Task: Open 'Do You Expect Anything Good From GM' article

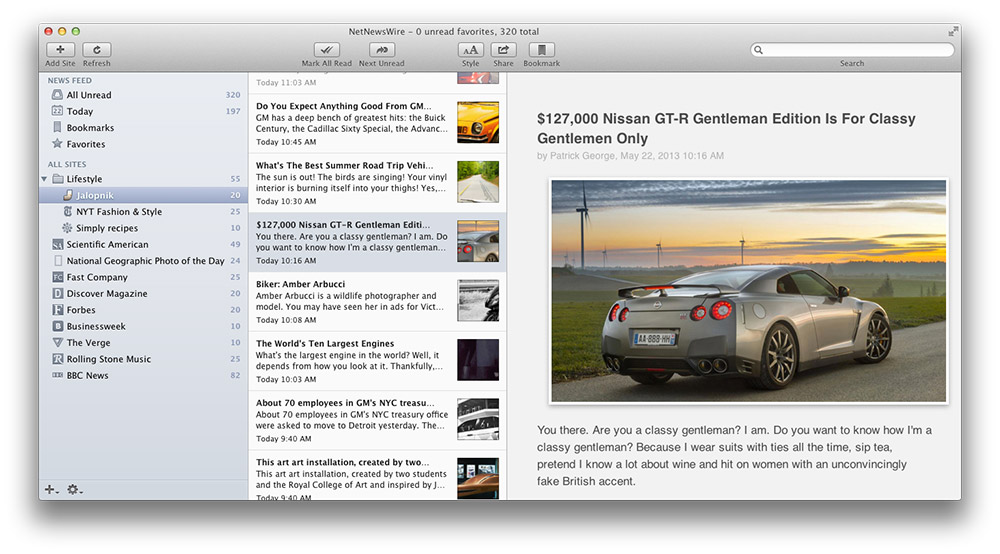Action: tap(378, 124)
